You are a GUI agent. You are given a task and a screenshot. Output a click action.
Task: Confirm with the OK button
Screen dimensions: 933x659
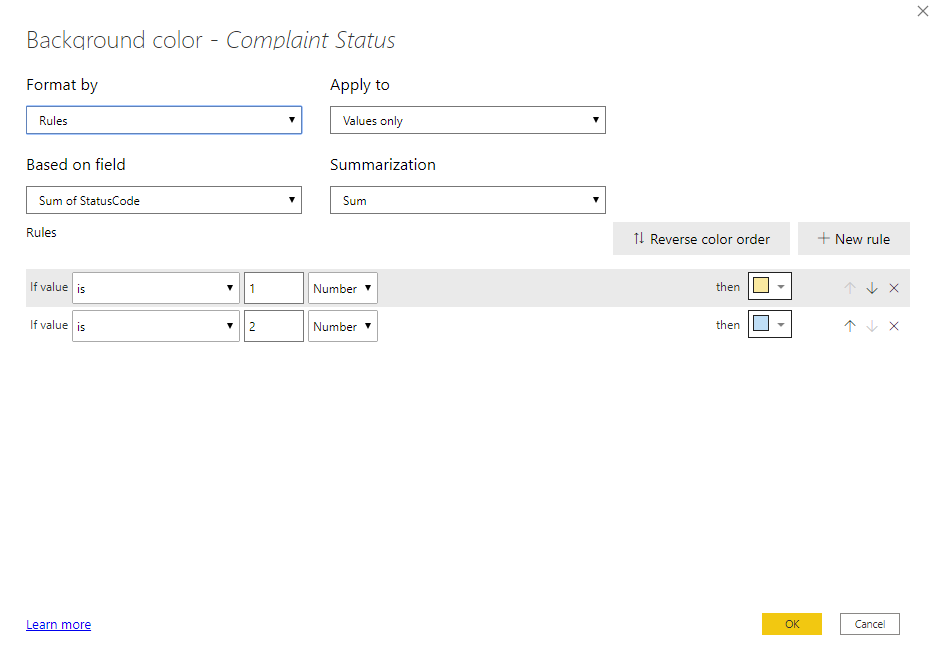pyautogui.click(x=791, y=624)
